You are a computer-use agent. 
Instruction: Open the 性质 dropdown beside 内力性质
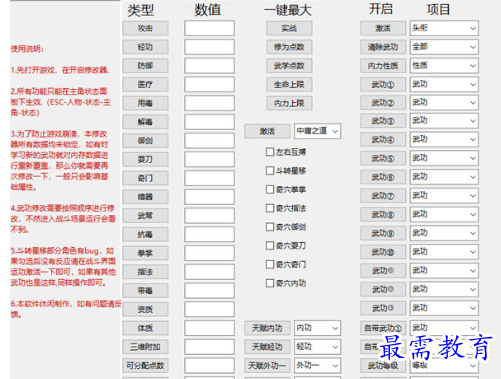[x=444, y=66]
